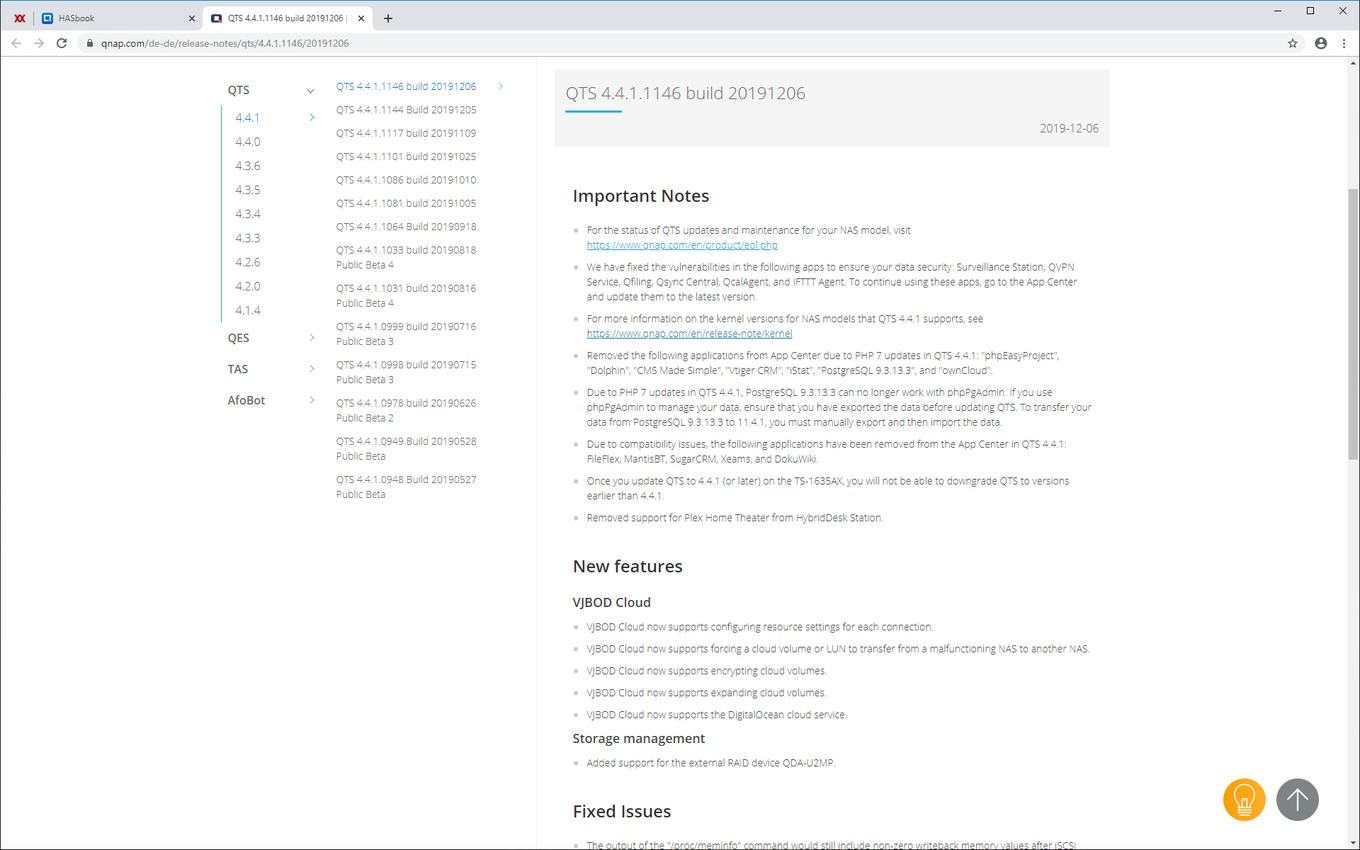Click the gray scroll-to-top arrow button
1360x850 pixels.
tap(1297, 799)
